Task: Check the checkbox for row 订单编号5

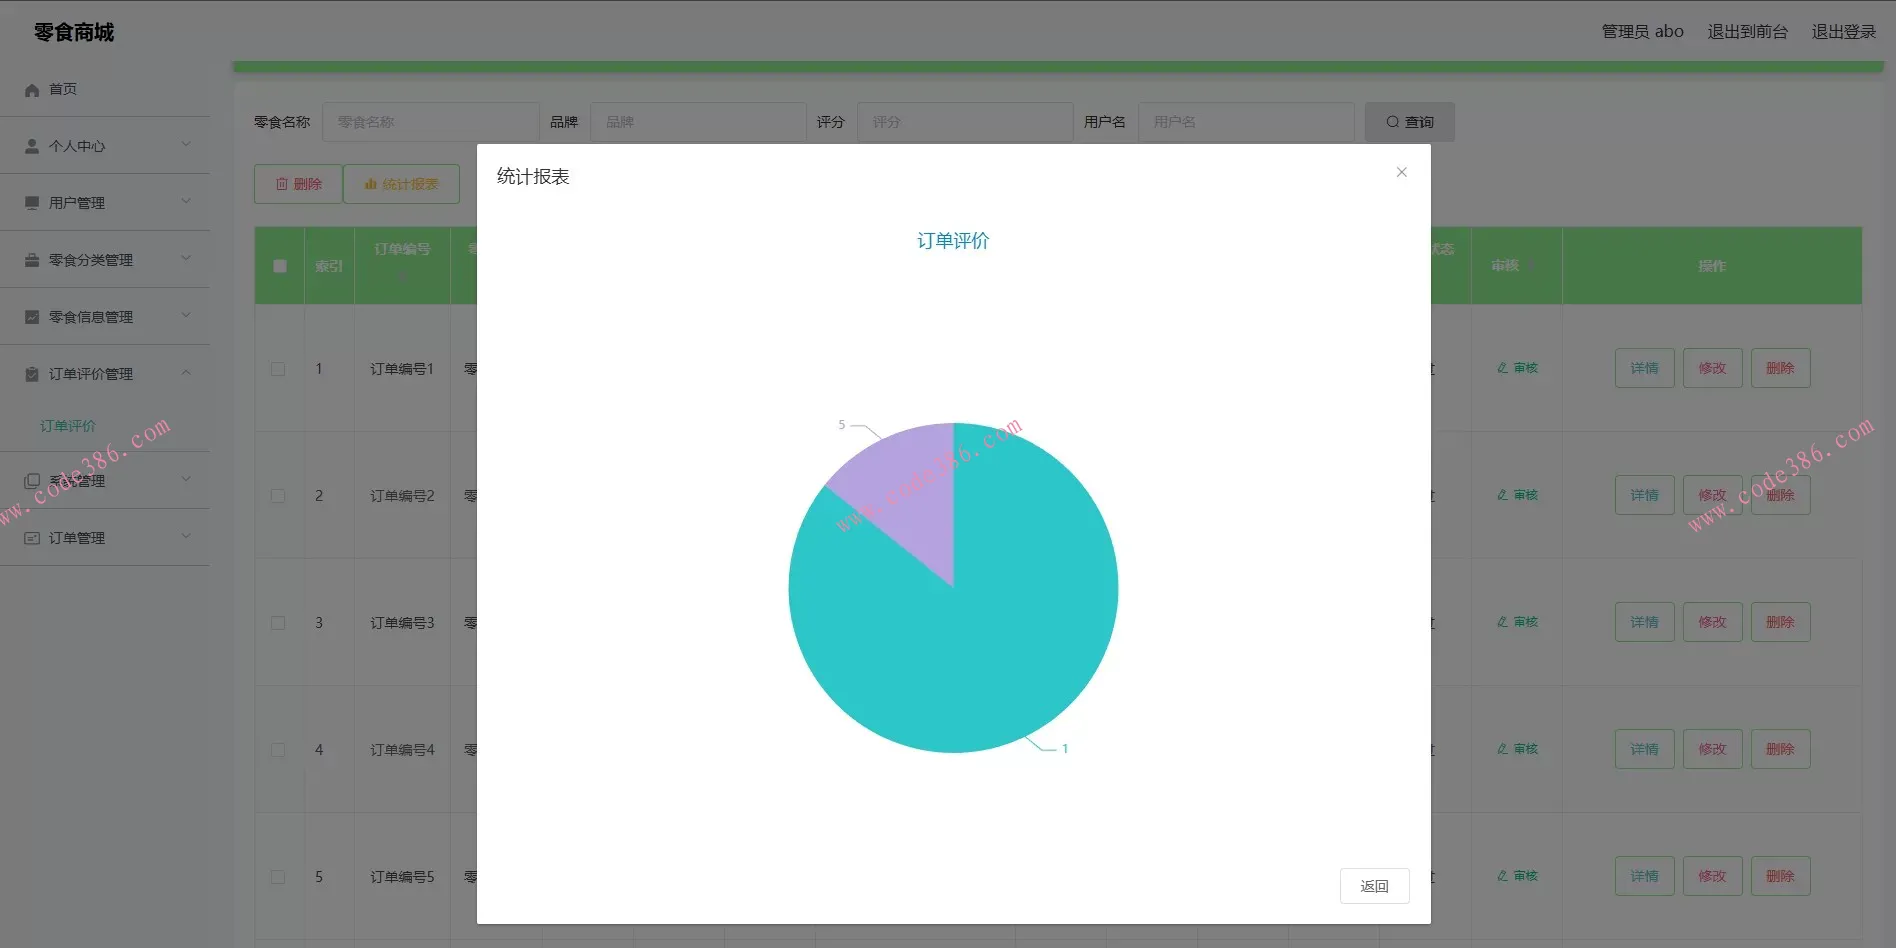Action: click(278, 877)
